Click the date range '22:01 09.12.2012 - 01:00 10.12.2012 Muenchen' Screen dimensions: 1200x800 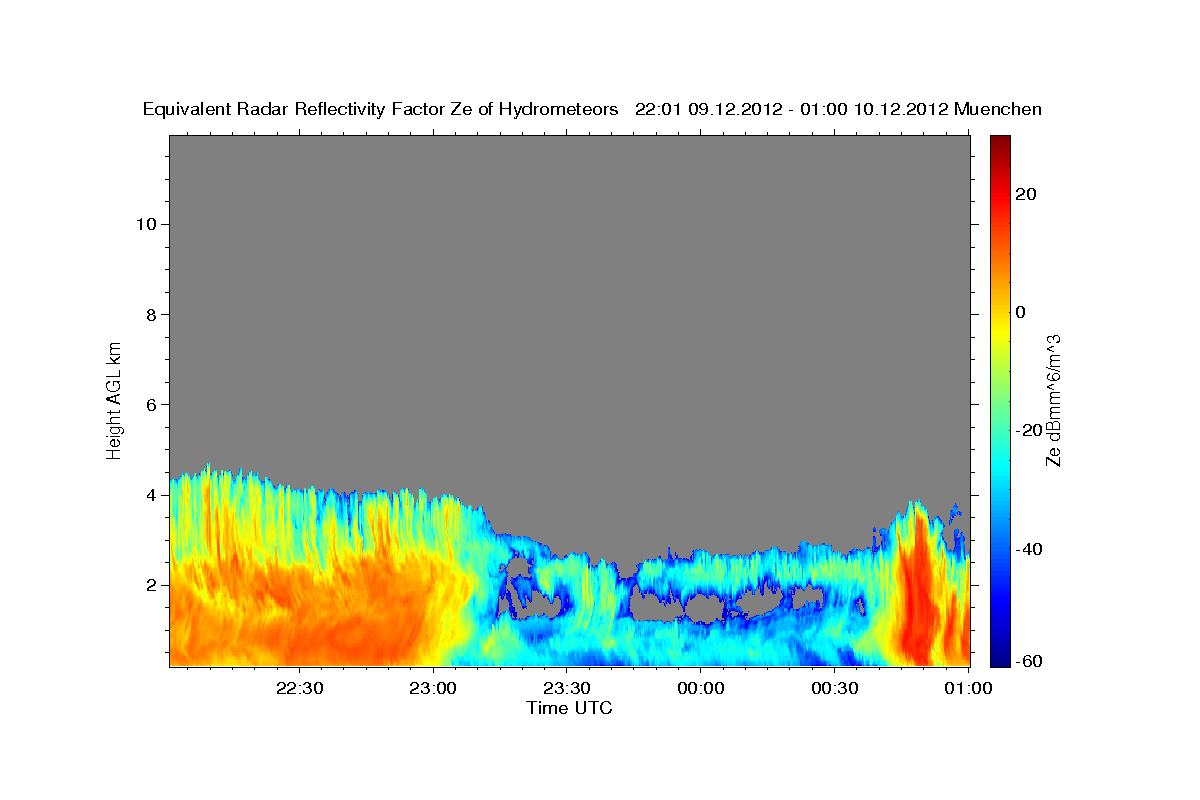coord(839,110)
